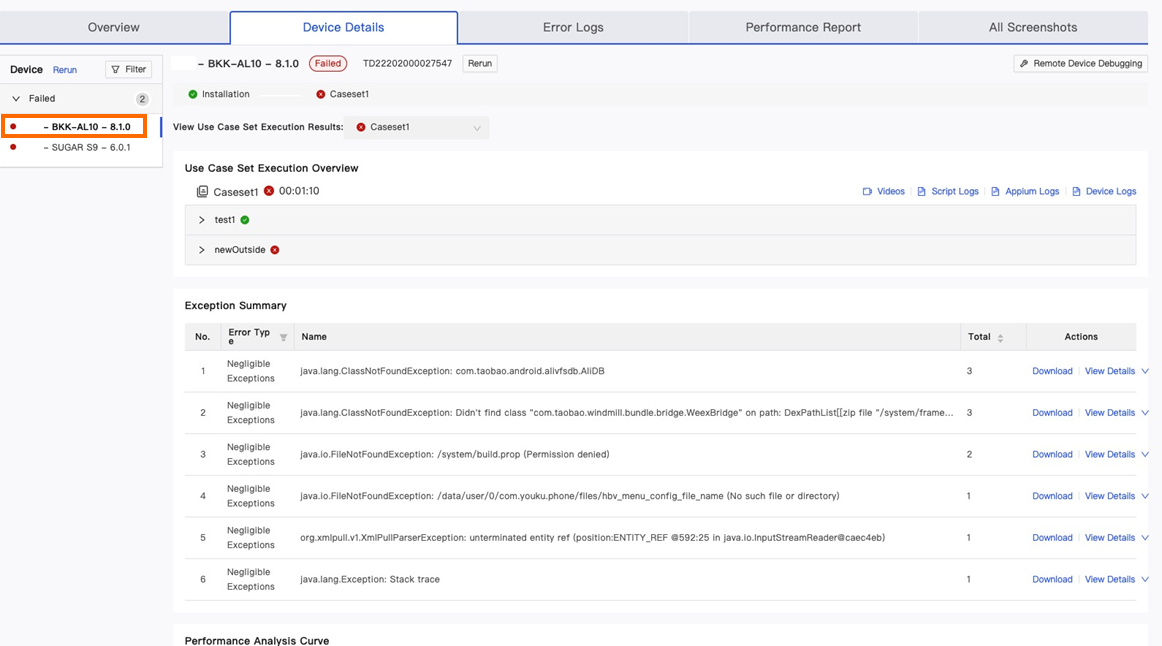Select the Device Details tab
The width and height of the screenshot is (1162, 646).
[x=343, y=27]
